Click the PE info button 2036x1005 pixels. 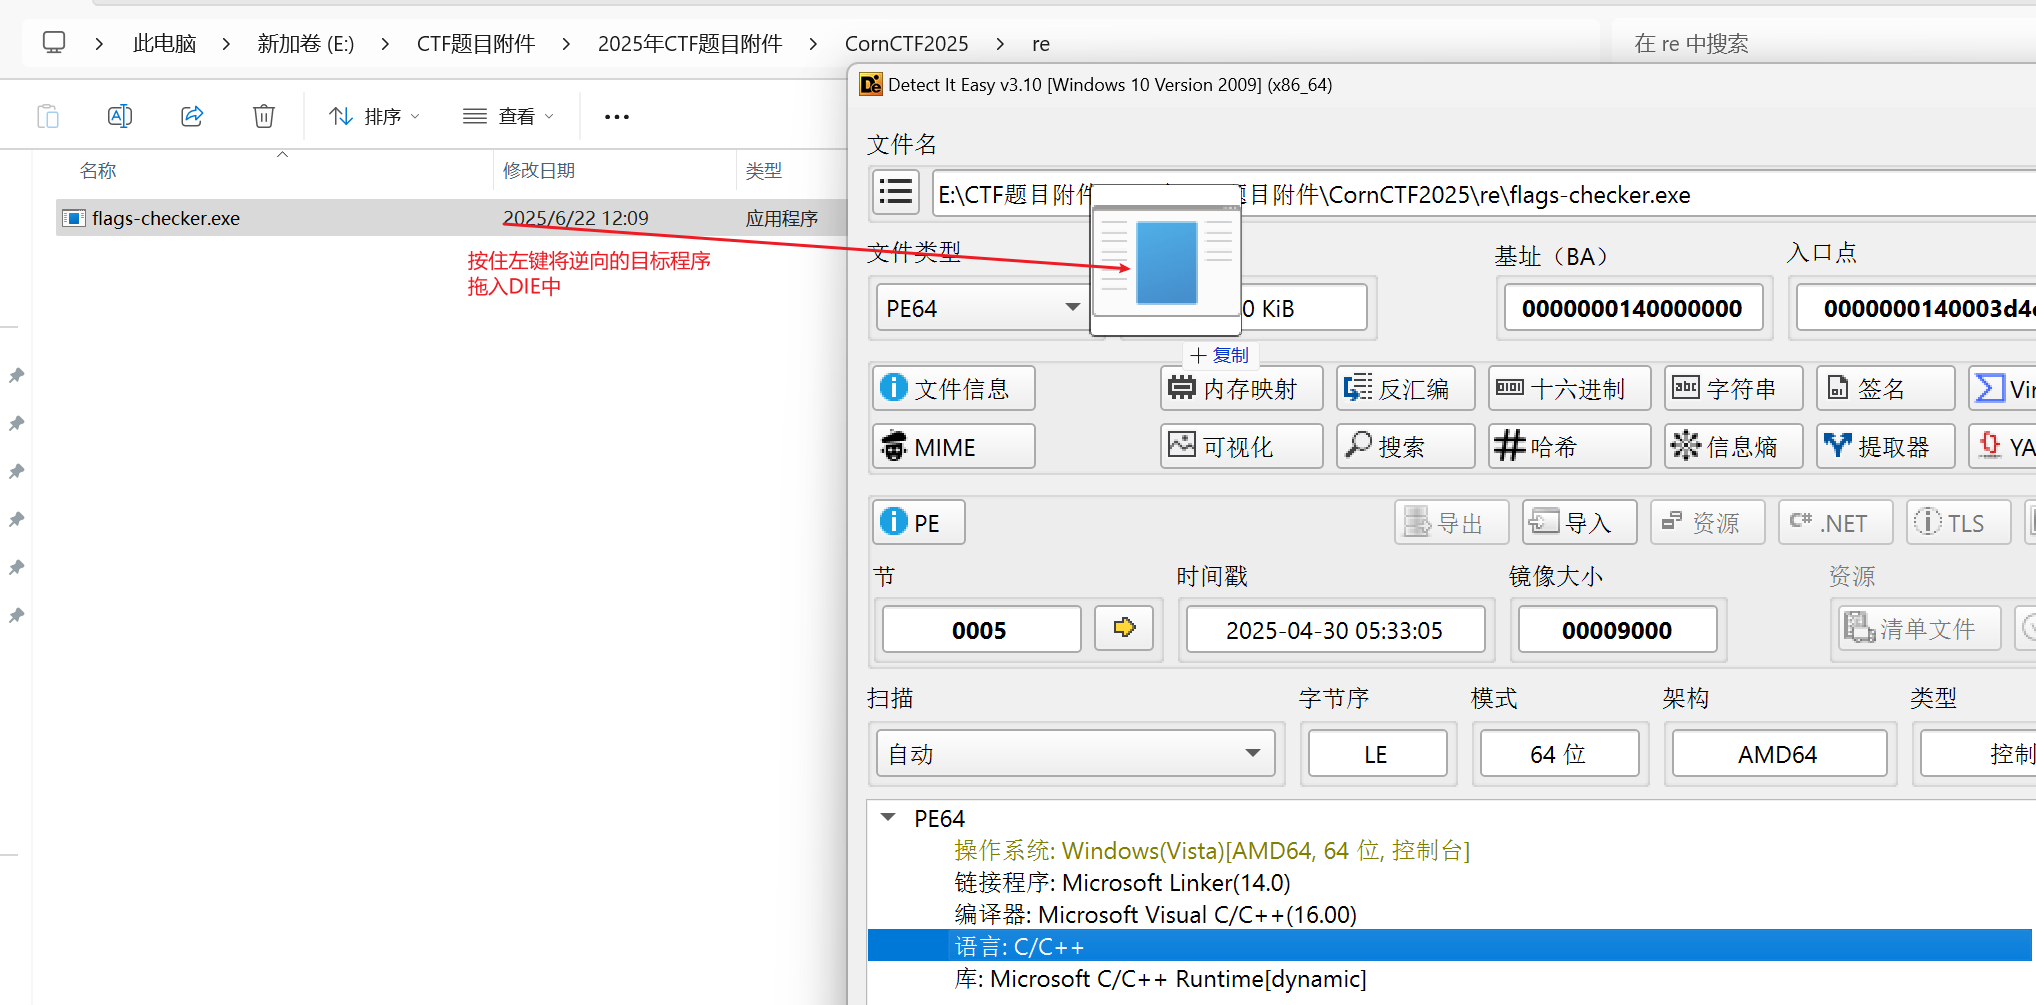[918, 522]
